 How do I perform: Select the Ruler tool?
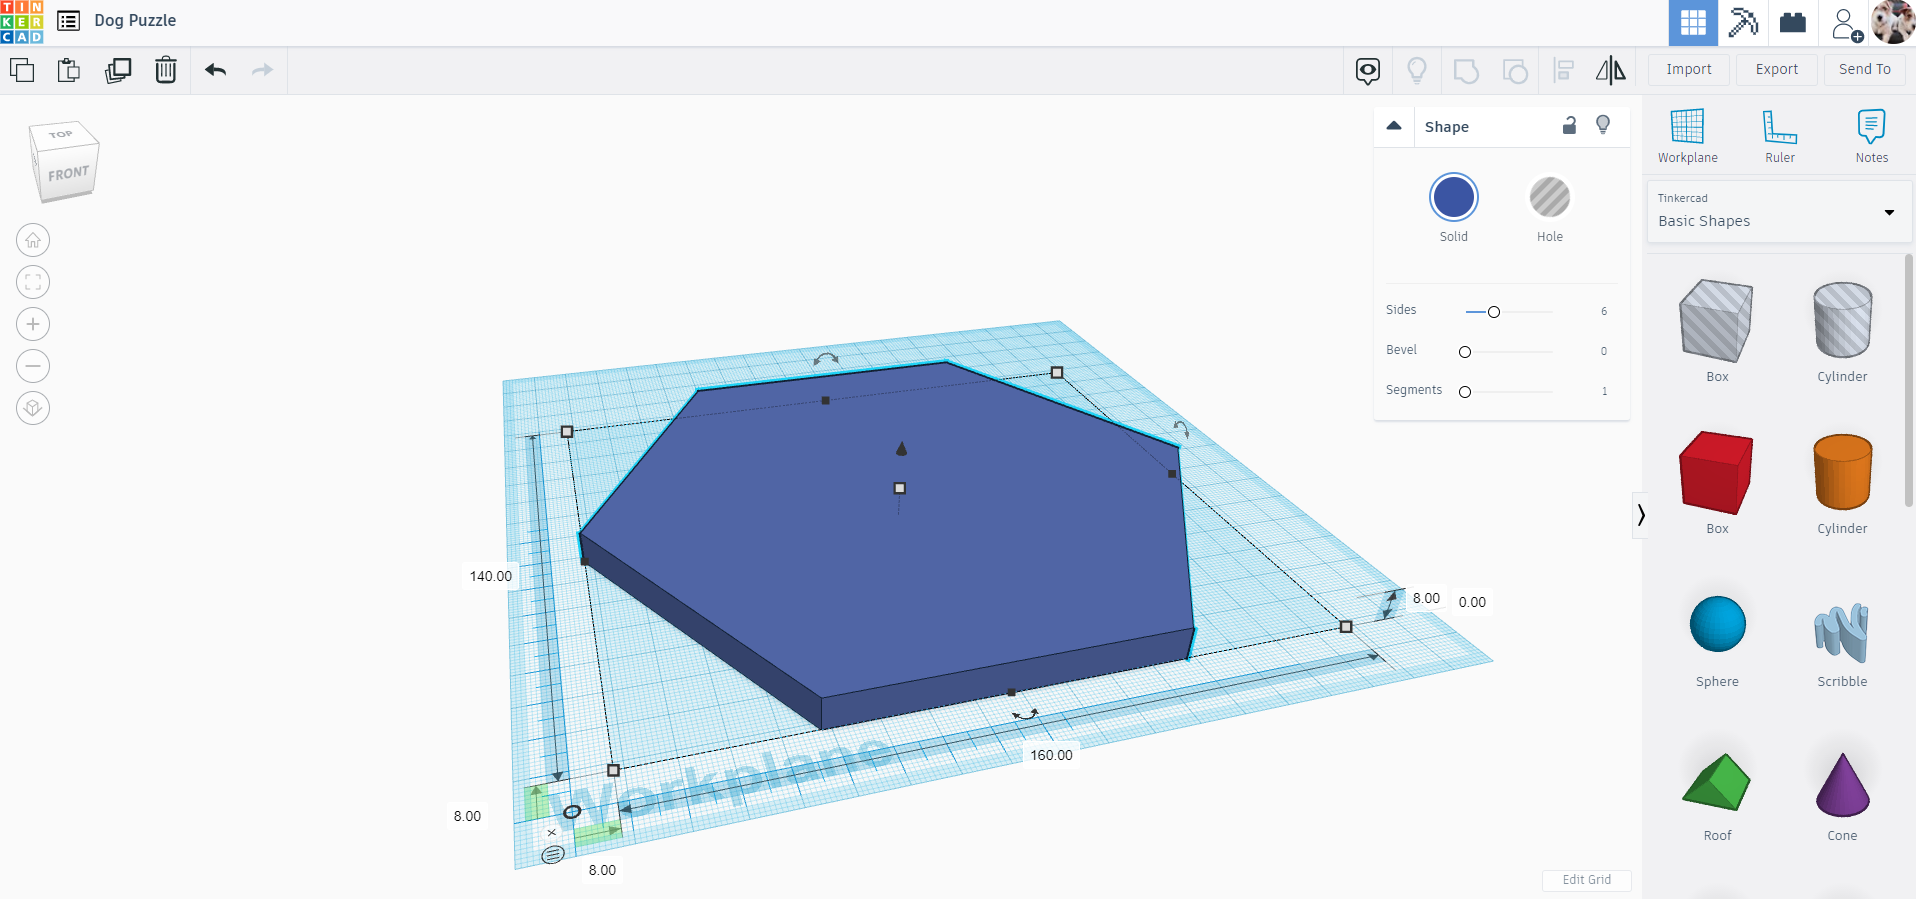point(1780,136)
